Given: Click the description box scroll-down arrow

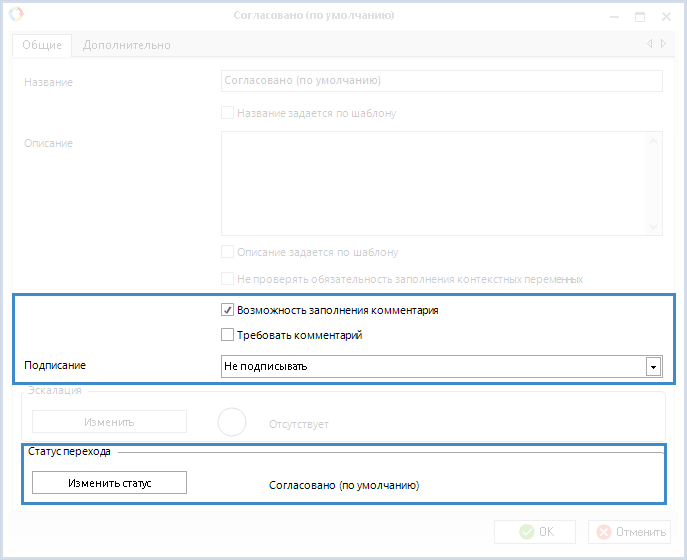Looking at the screenshot, I should tap(655, 226).
